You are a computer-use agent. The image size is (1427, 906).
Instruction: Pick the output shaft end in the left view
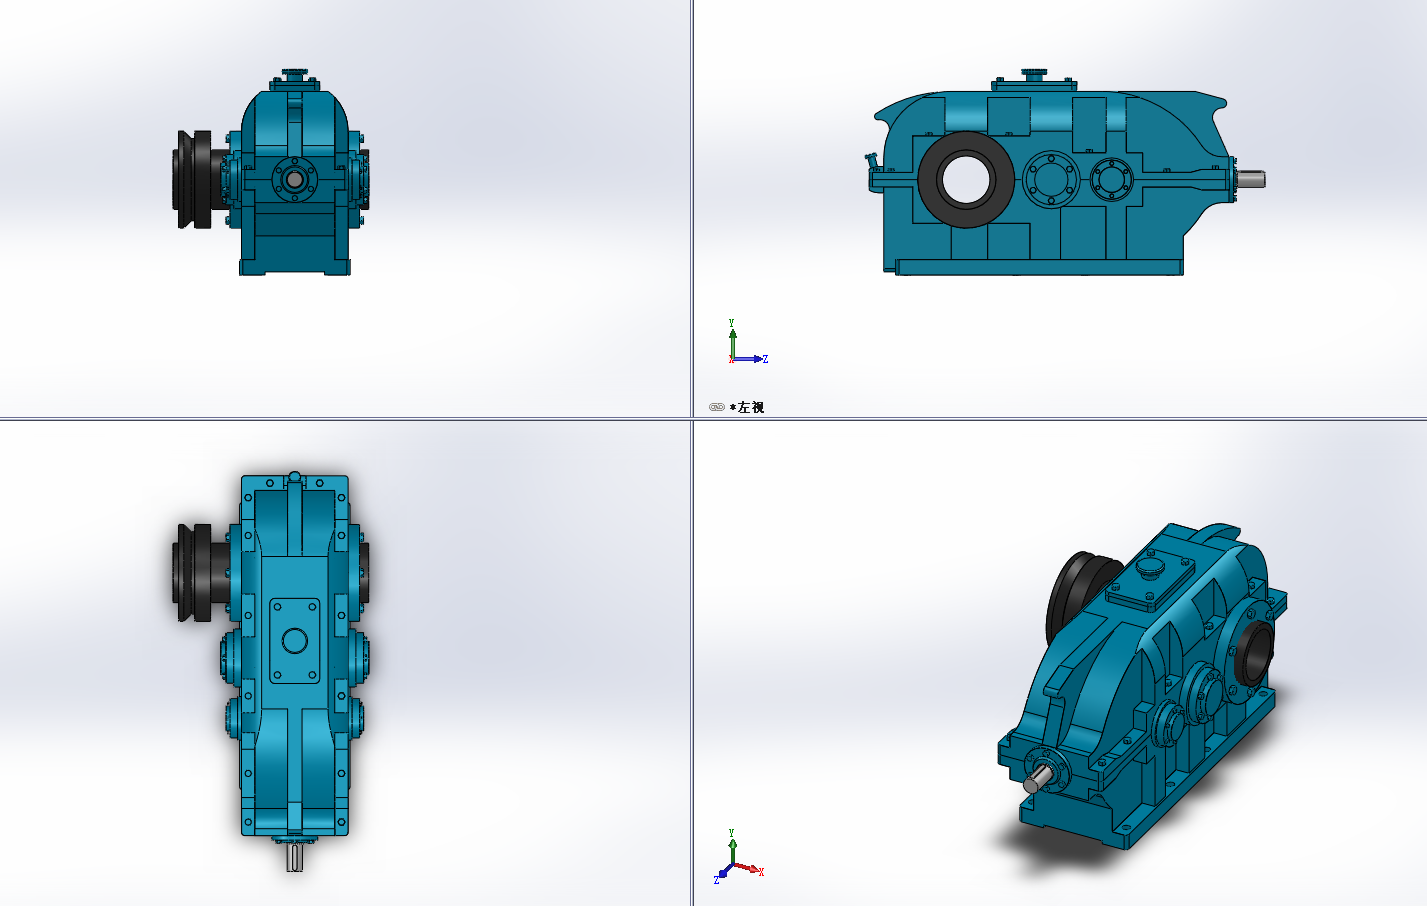point(1250,179)
